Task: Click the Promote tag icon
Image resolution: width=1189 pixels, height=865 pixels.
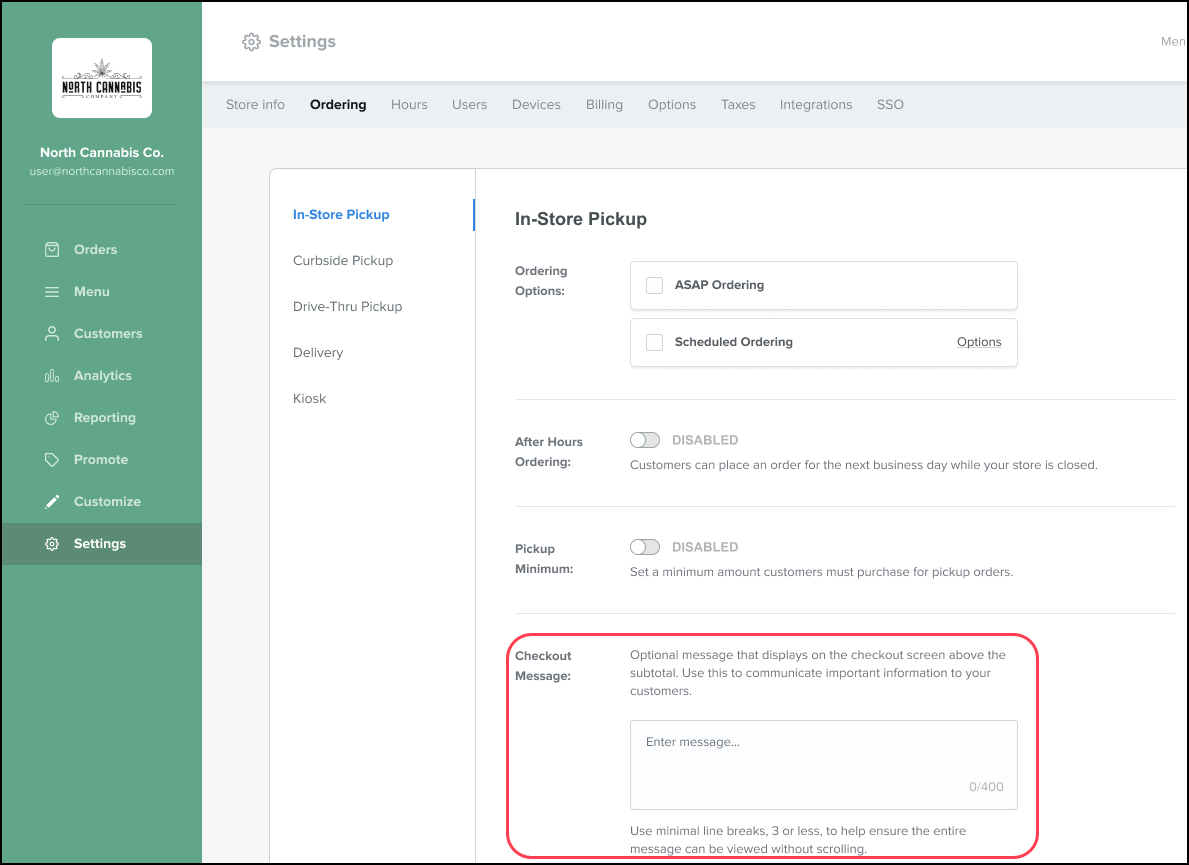Action: tap(52, 459)
